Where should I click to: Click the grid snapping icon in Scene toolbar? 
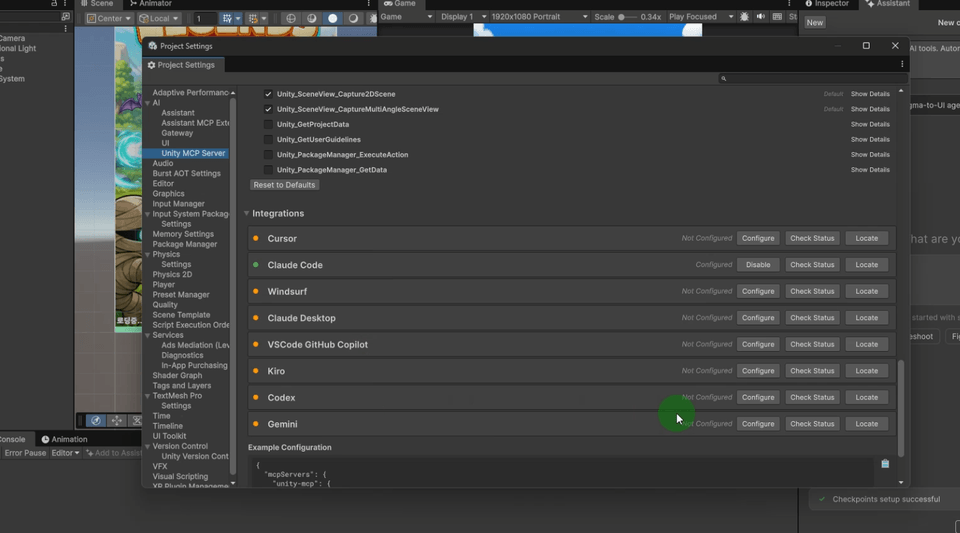point(227,18)
